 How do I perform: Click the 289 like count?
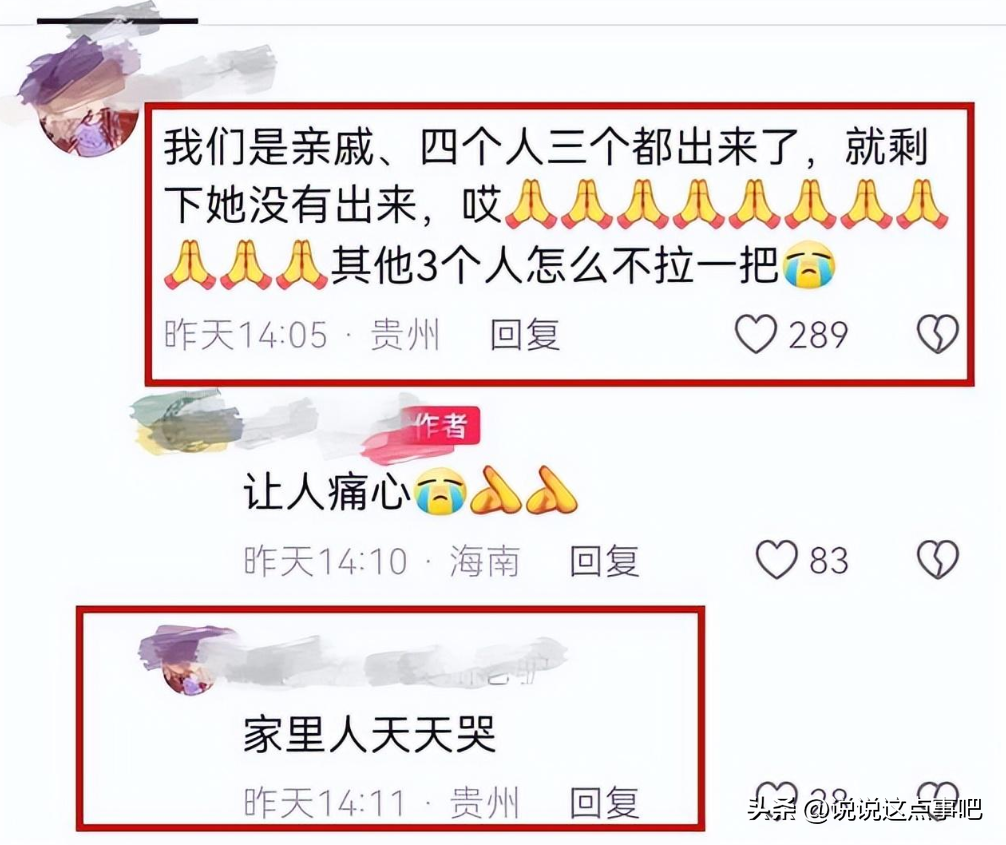[818, 335]
